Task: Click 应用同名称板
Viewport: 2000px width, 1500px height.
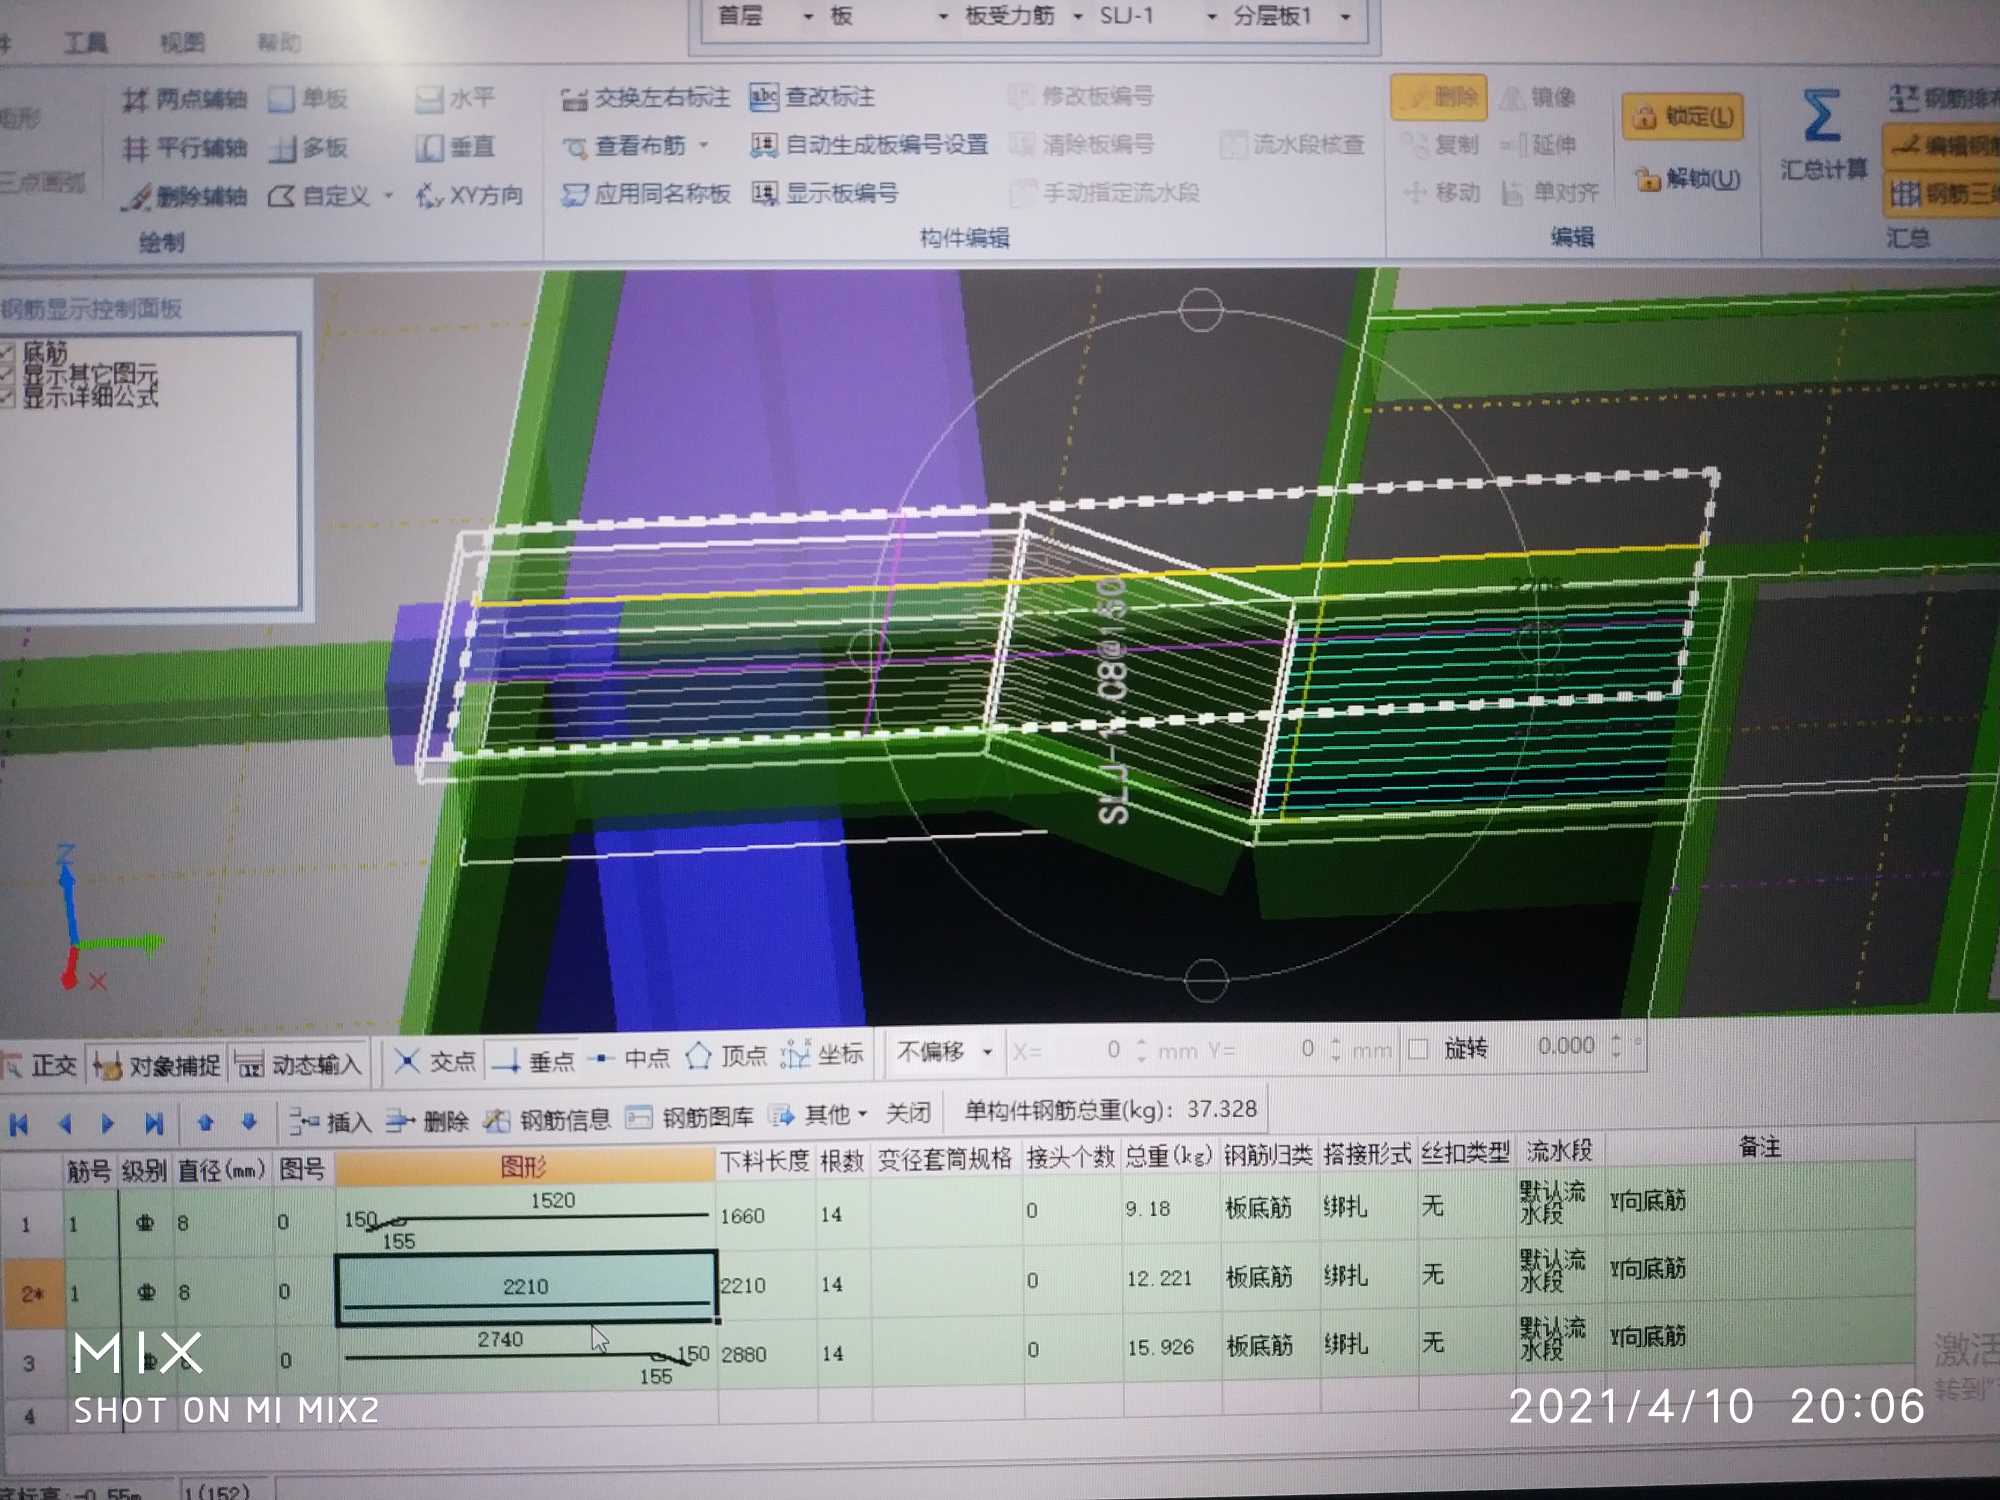Action: (646, 193)
